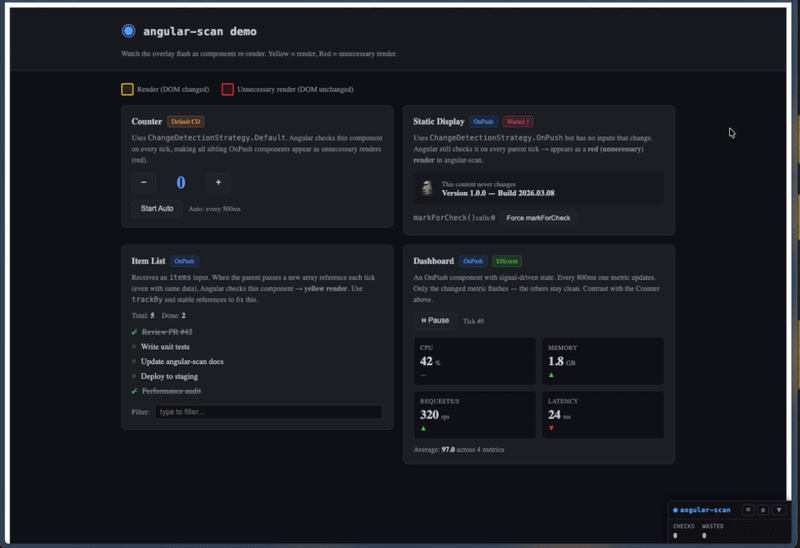The height and width of the screenshot is (548, 800).
Task: Click the OnPush badge next to Item List
Action: (184, 261)
